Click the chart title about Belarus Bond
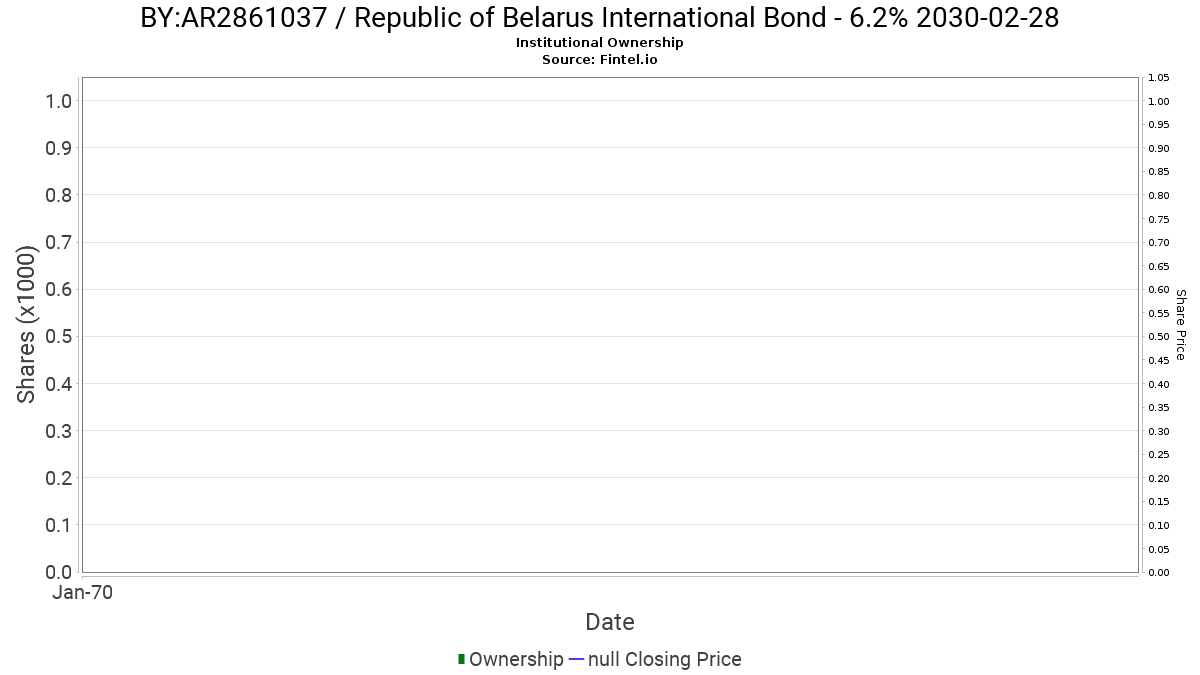This screenshot has height=675, width=1200. tap(600, 18)
